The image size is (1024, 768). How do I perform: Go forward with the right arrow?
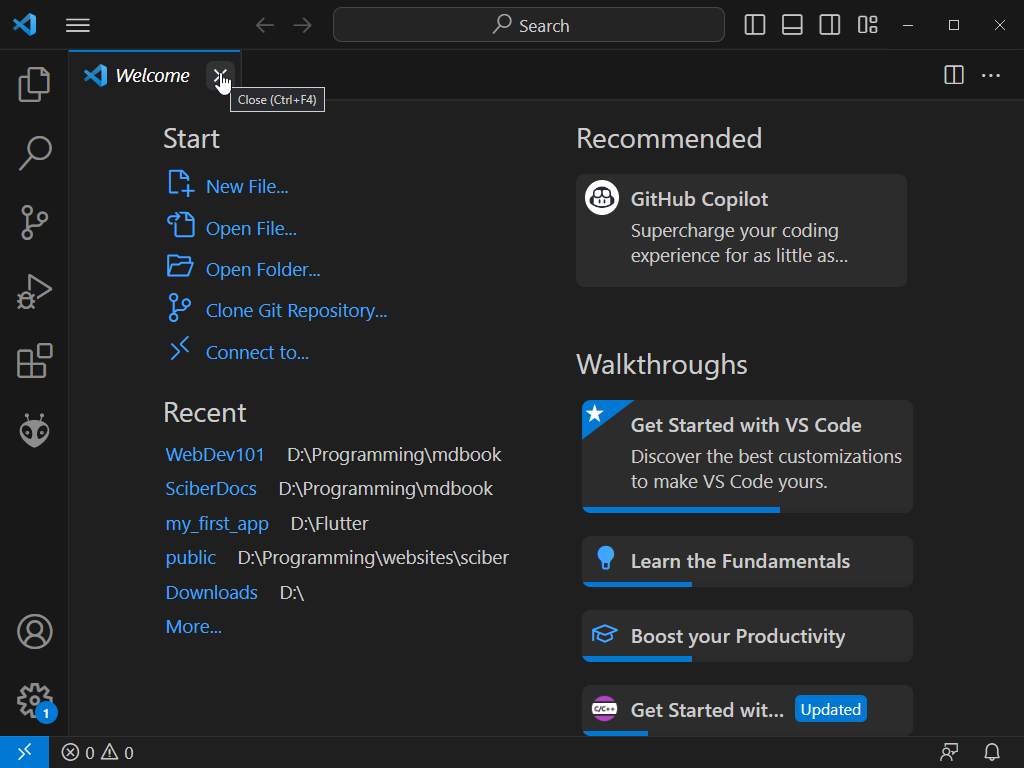(302, 25)
